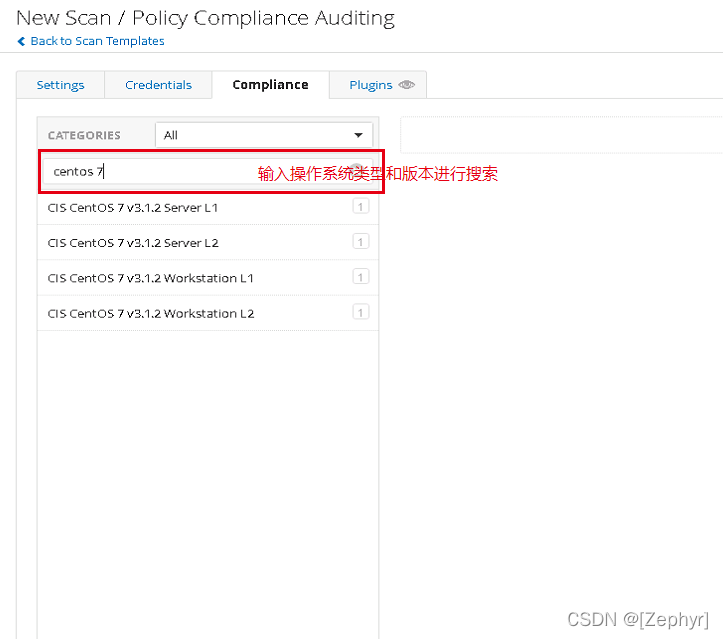
Task: Select CIS CentOS 7 v3.1.2 Server L1
Action: point(208,207)
